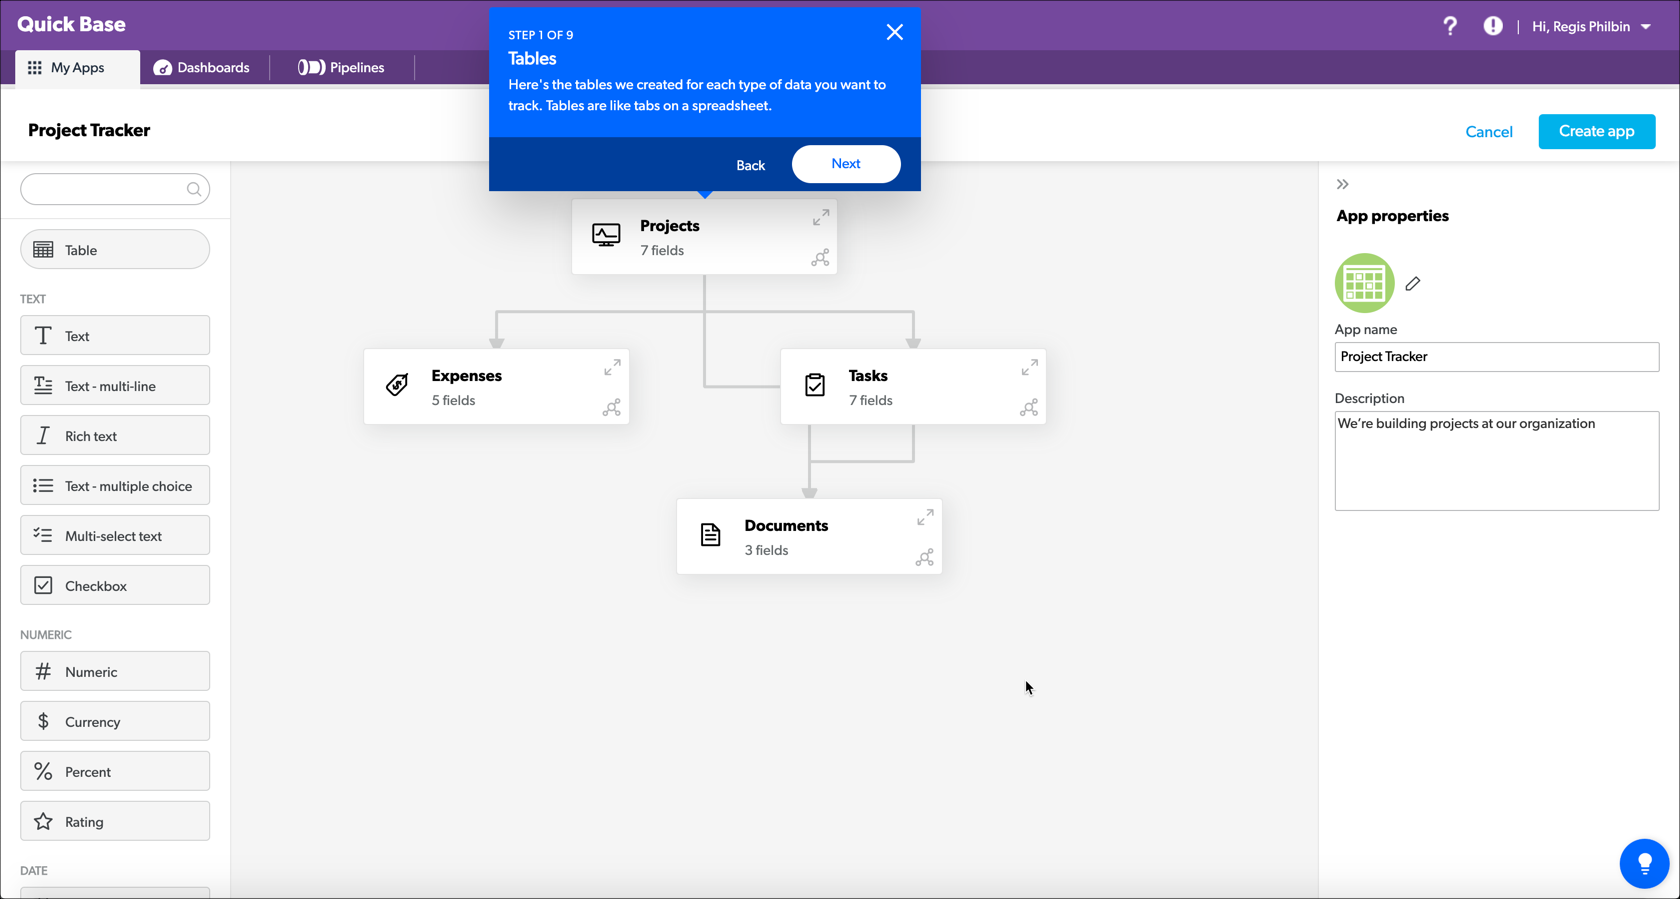
Task: Click the '3 fields' label on Documents
Action: [x=766, y=550]
